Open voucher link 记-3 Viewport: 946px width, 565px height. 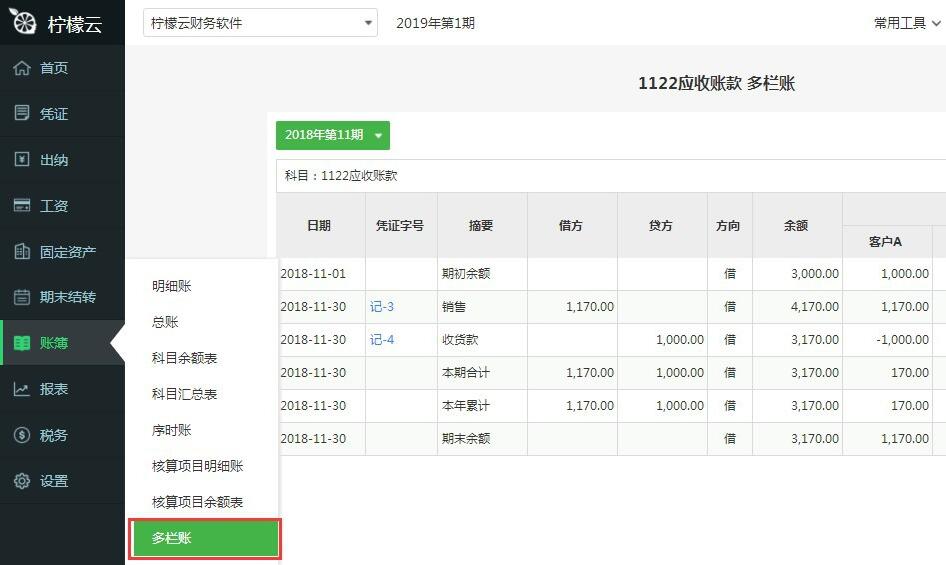[382, 307]
